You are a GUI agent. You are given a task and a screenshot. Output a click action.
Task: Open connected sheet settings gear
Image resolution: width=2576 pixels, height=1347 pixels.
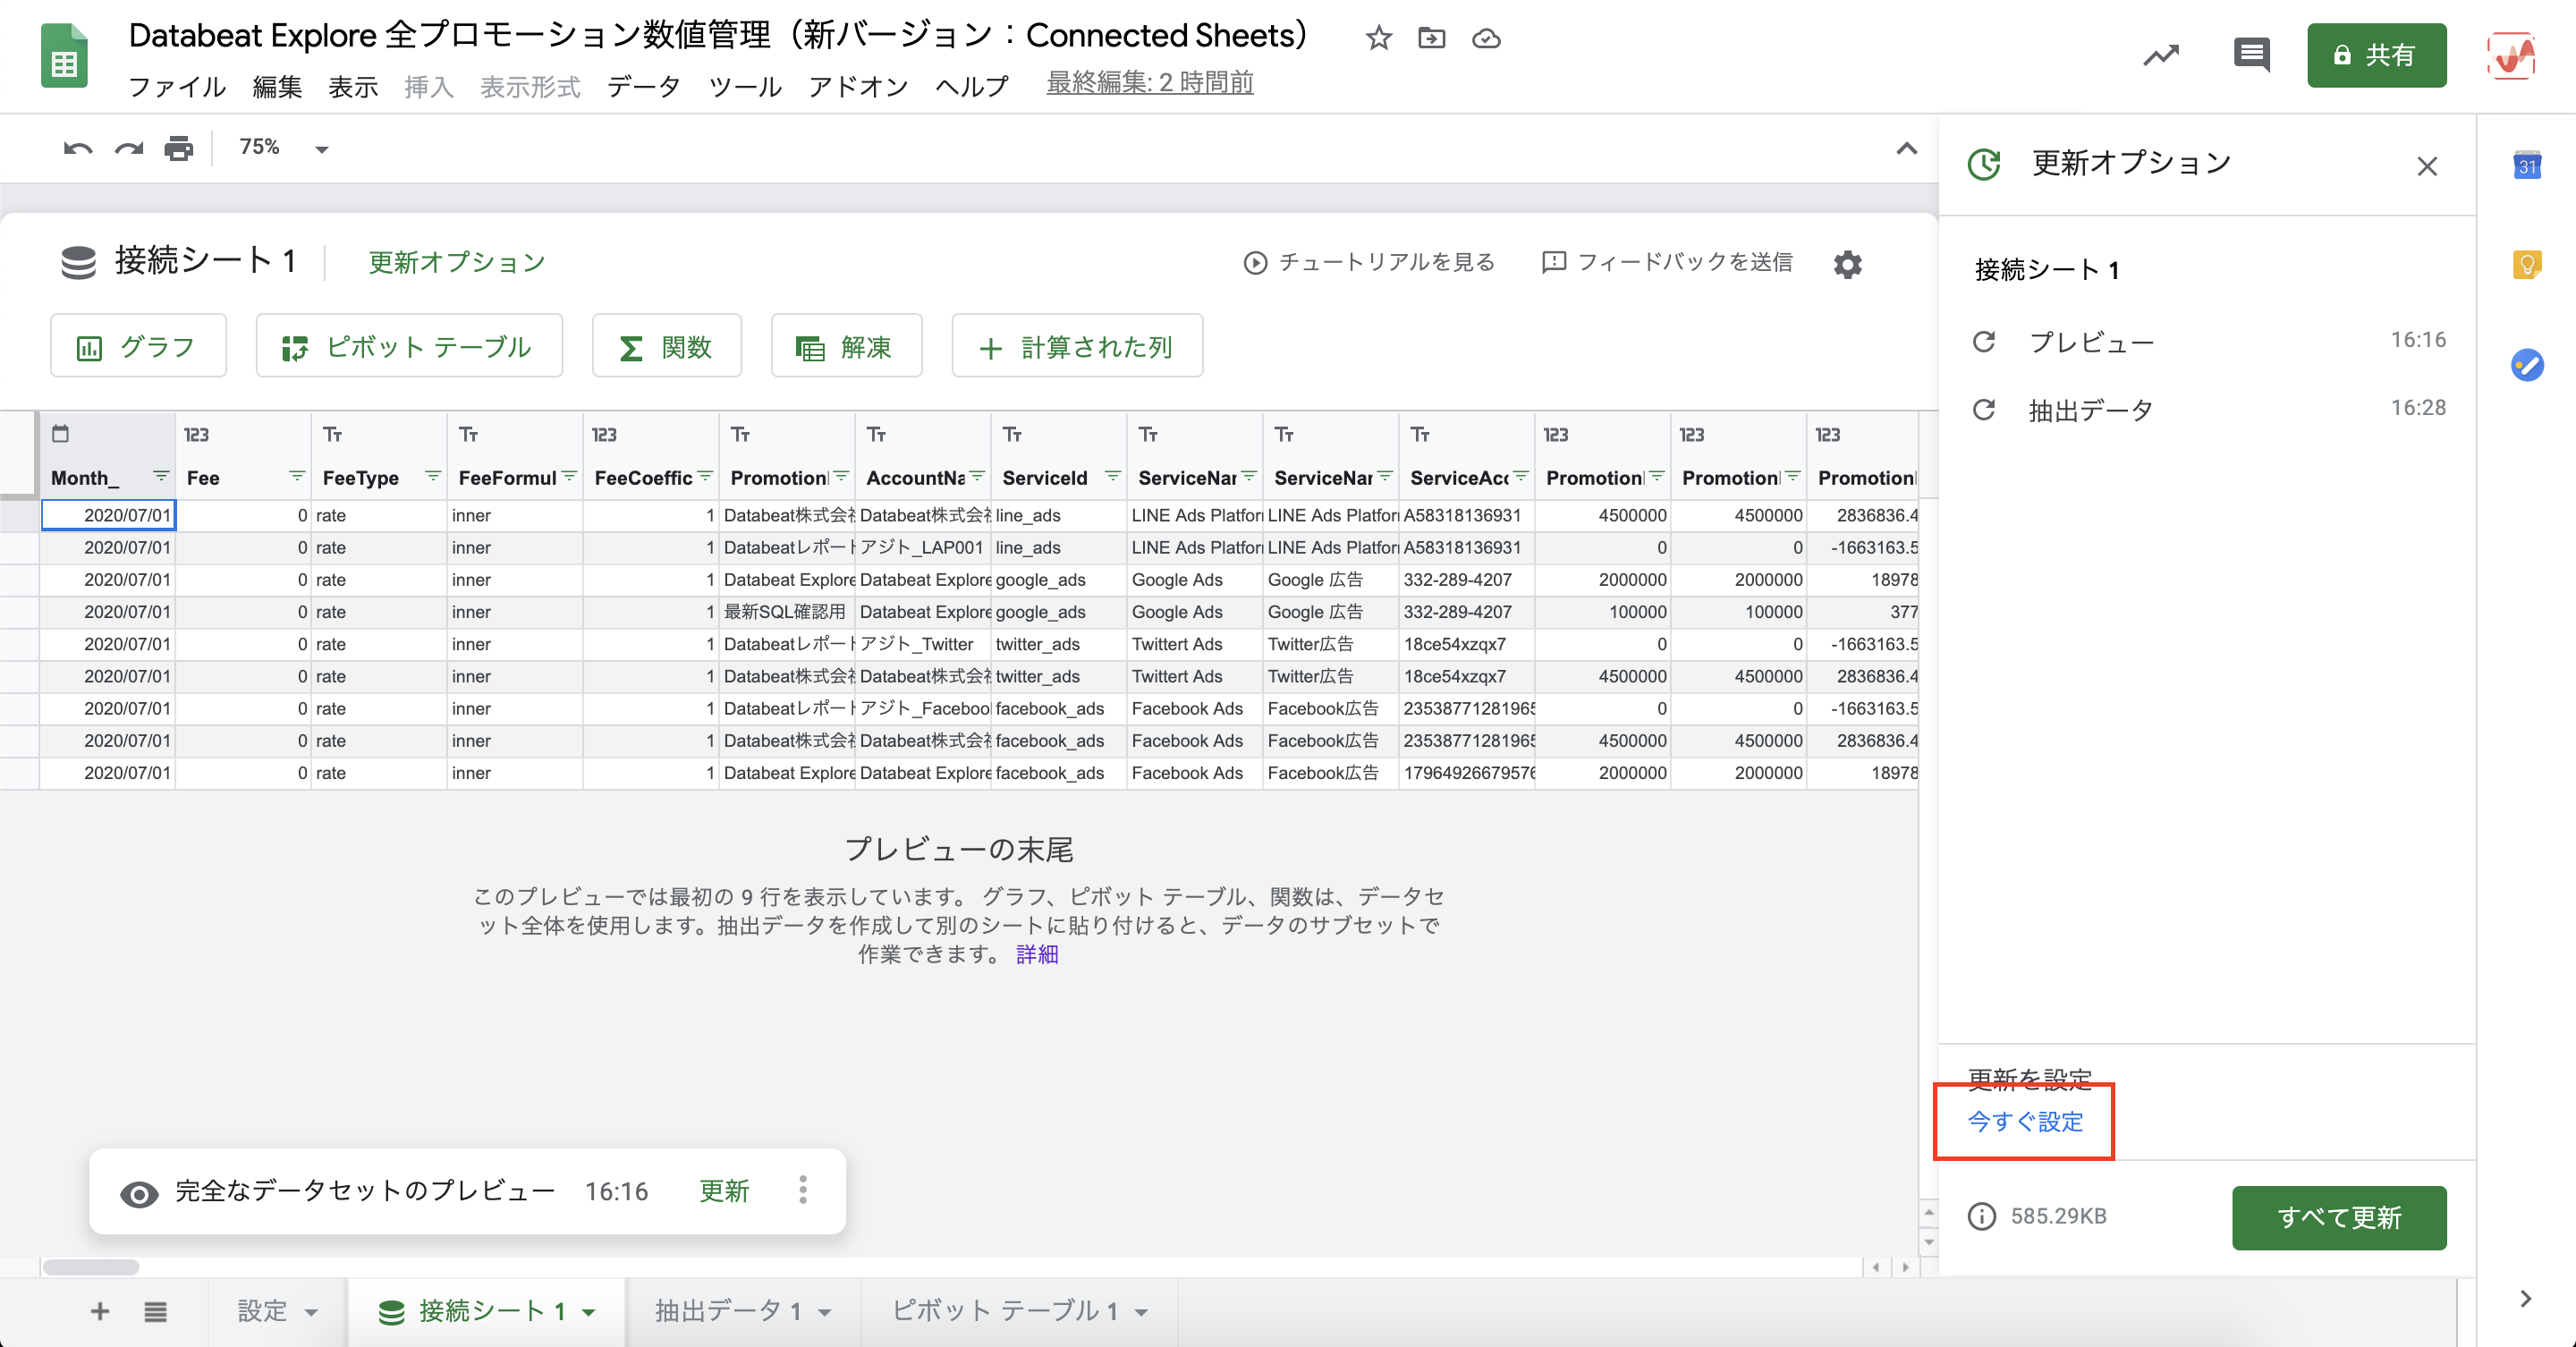tap(1847, 264)
